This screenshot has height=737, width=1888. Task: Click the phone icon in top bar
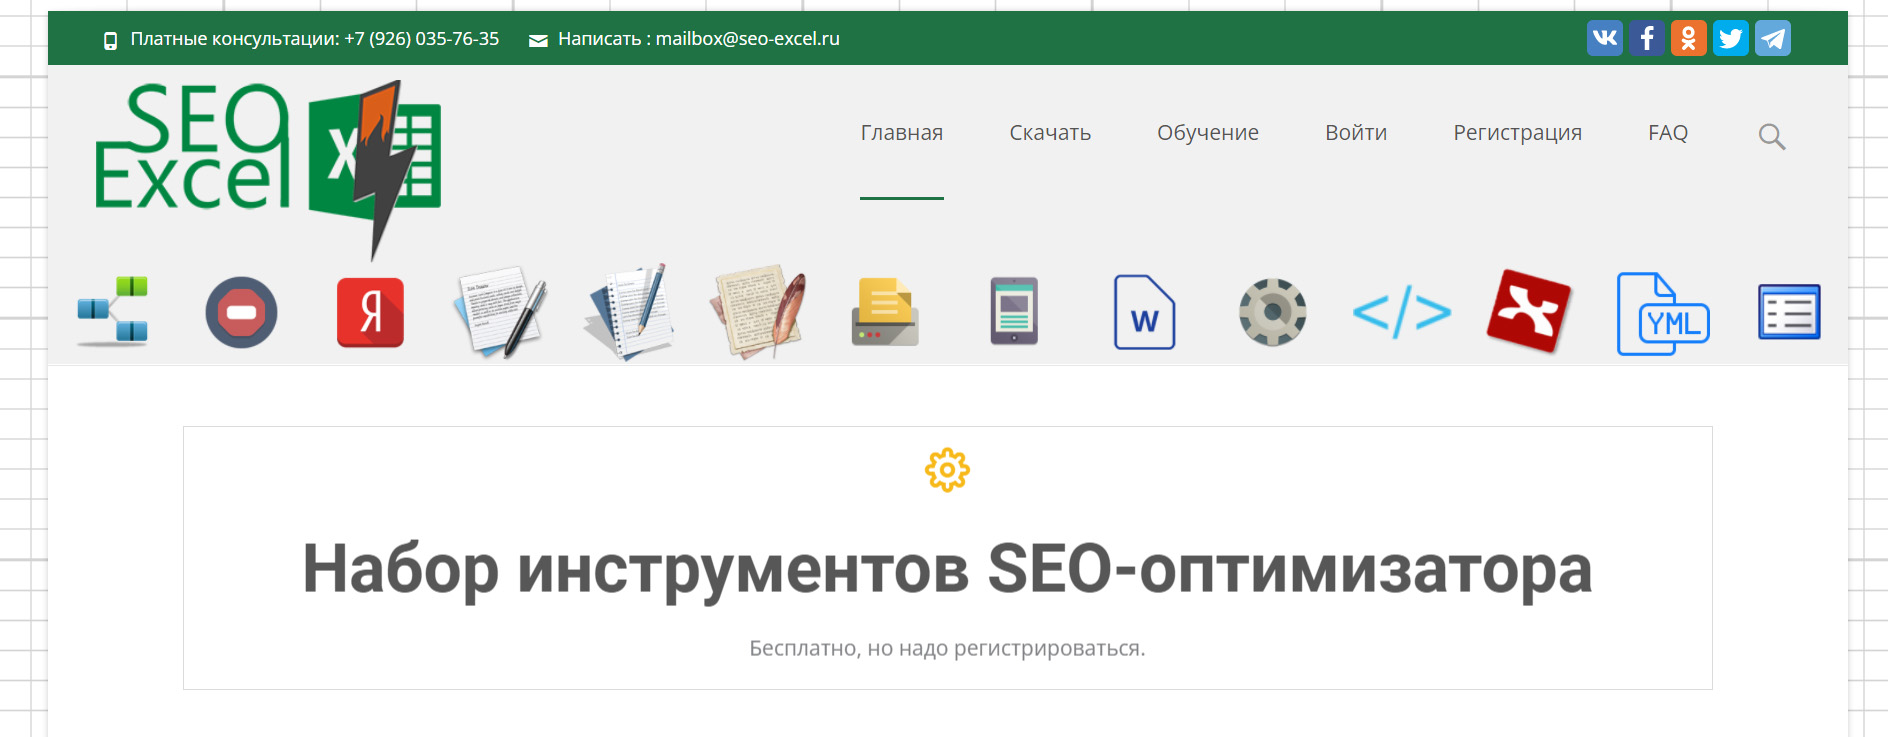coord(111,41)
